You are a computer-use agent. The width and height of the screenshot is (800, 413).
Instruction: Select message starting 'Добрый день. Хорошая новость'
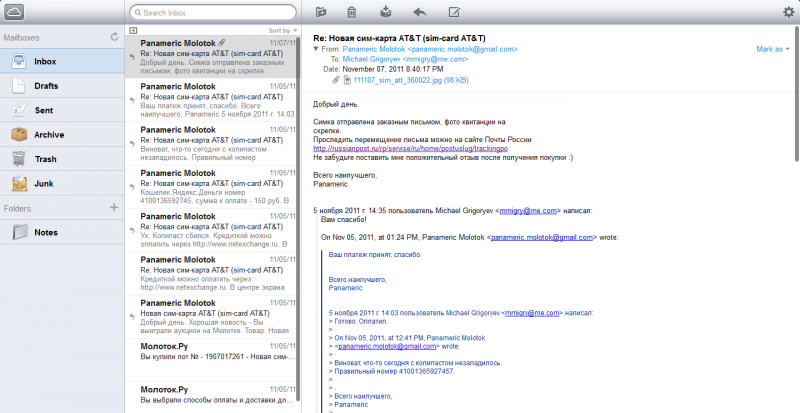tap(211, 317)
